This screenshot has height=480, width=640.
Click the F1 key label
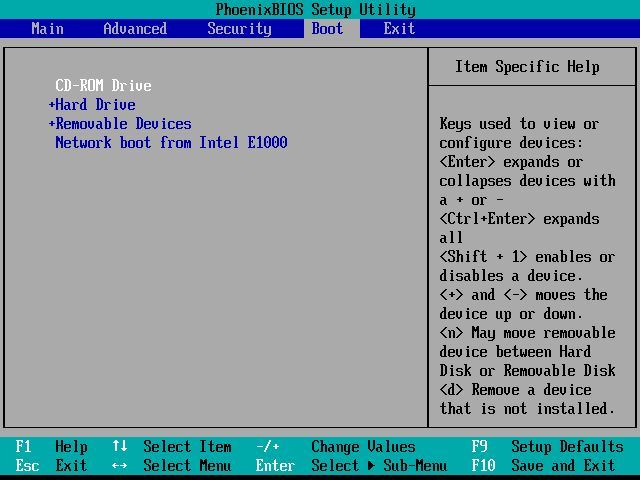(x=23, y=447)
